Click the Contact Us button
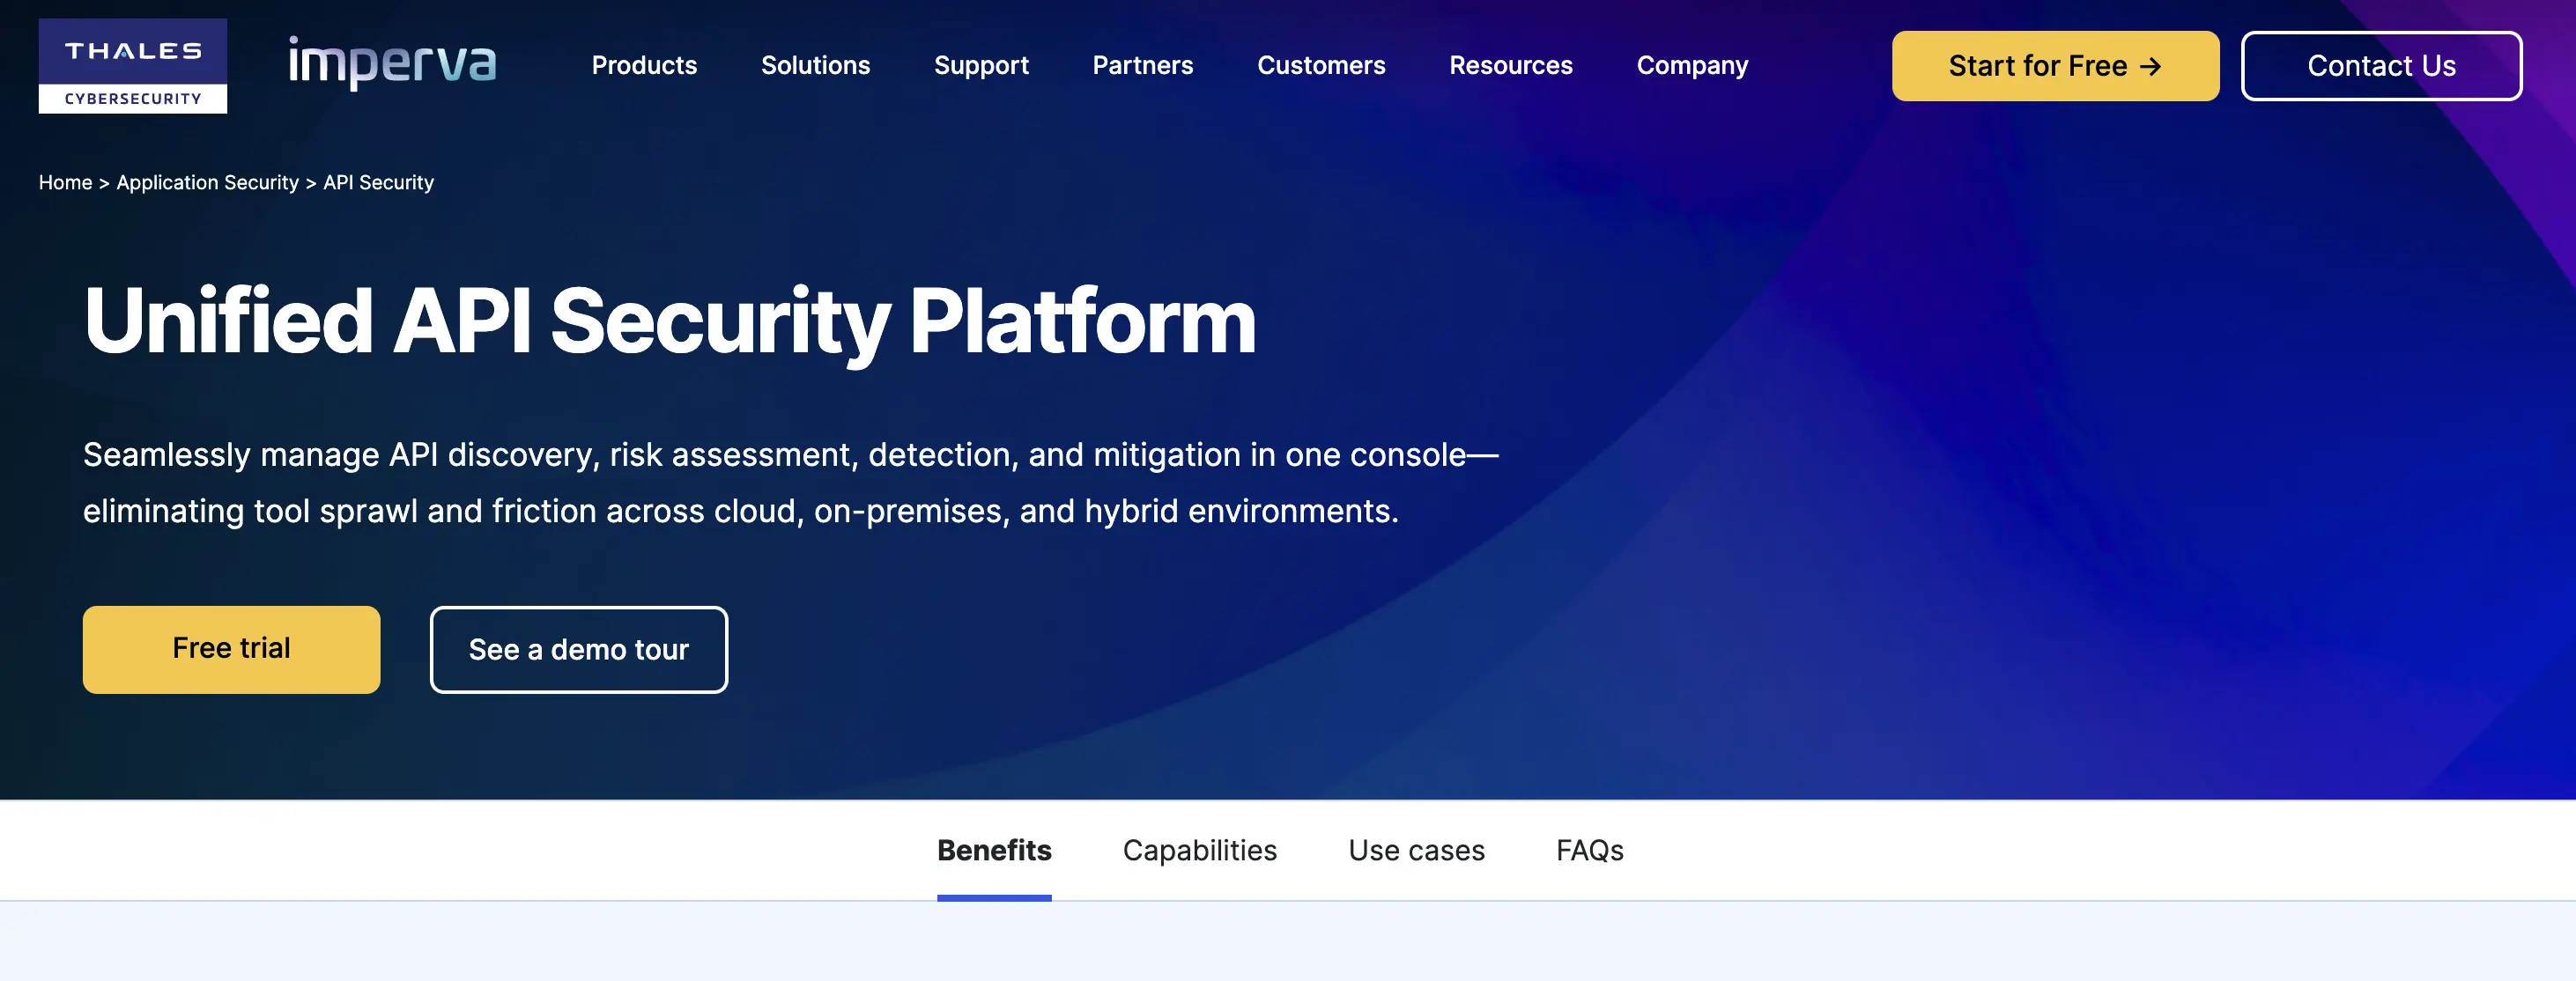The image size is (2576, 981). pyautogui.click(x=2381, y=66)
